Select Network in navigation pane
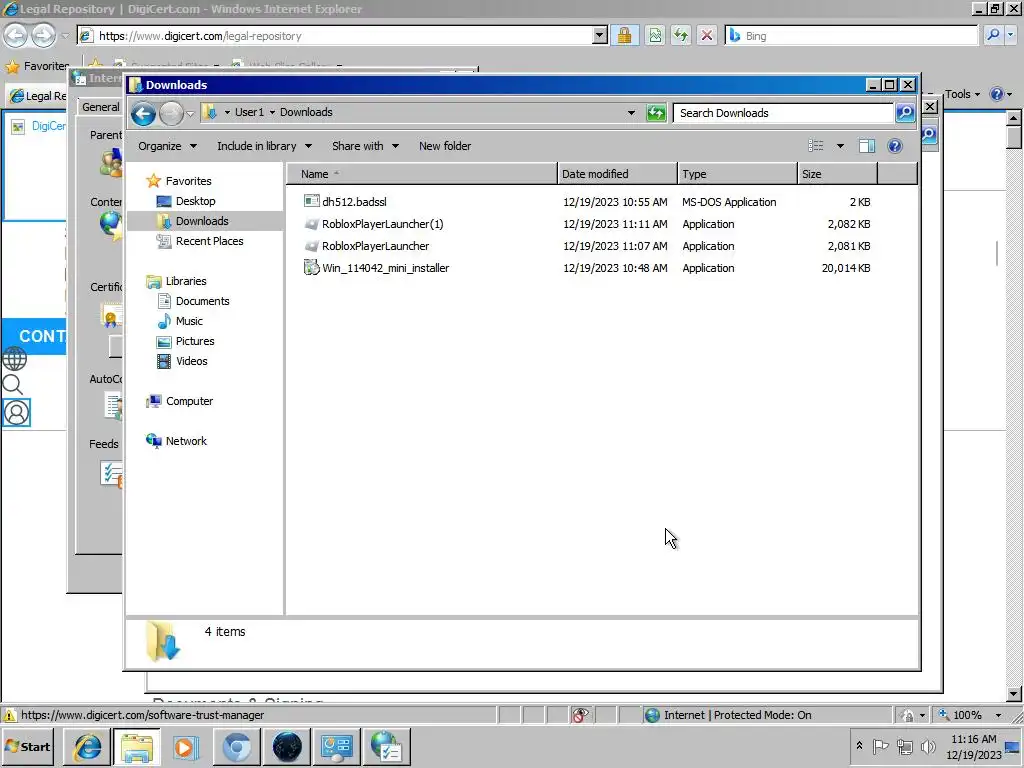This screenshot has height=768, width=1024. (x=185, y=441)
